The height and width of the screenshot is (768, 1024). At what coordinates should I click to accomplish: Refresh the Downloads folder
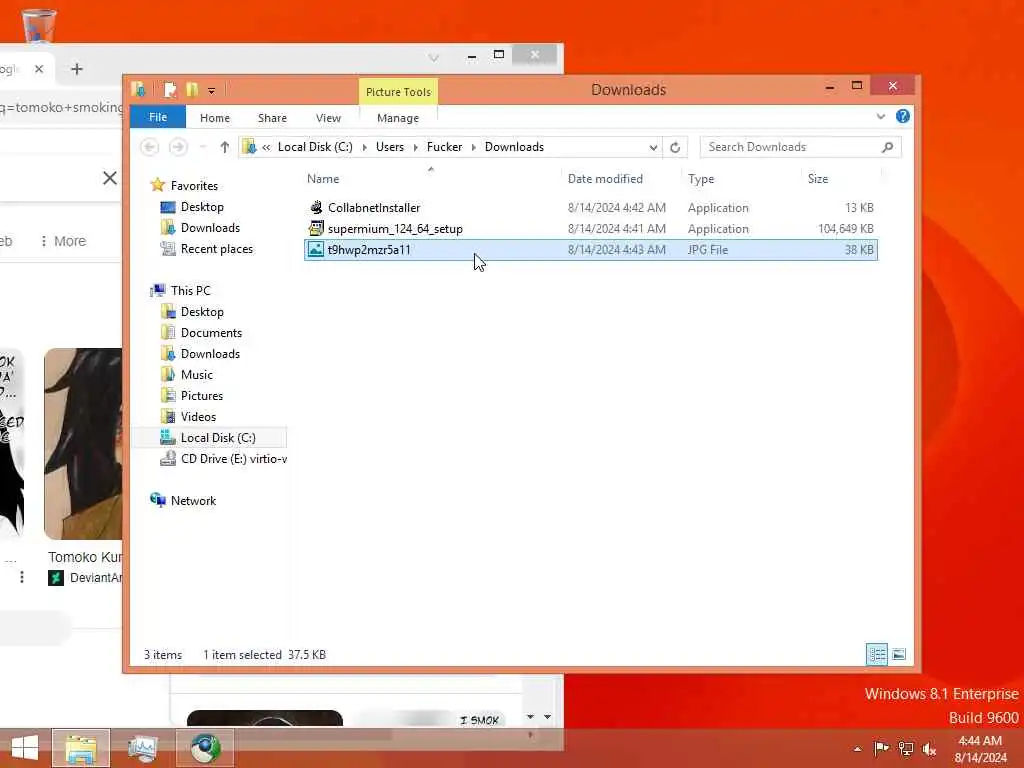675,147
